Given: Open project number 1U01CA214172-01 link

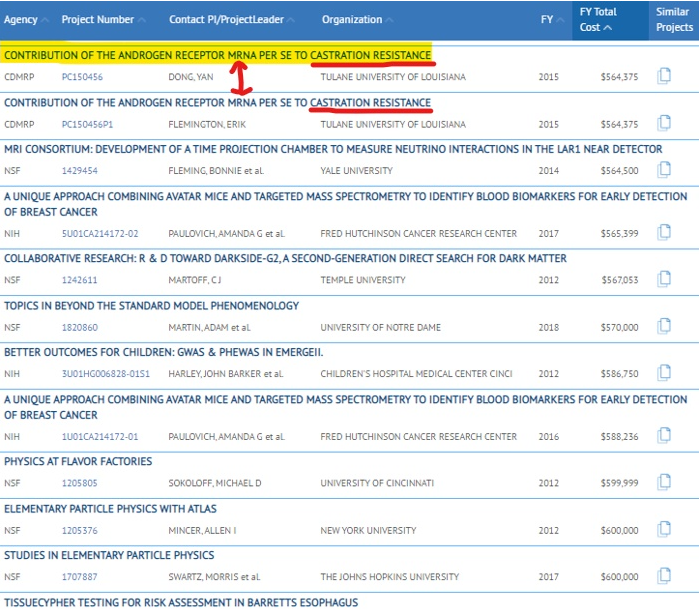Looking at the screenshot, I should 100,437.
